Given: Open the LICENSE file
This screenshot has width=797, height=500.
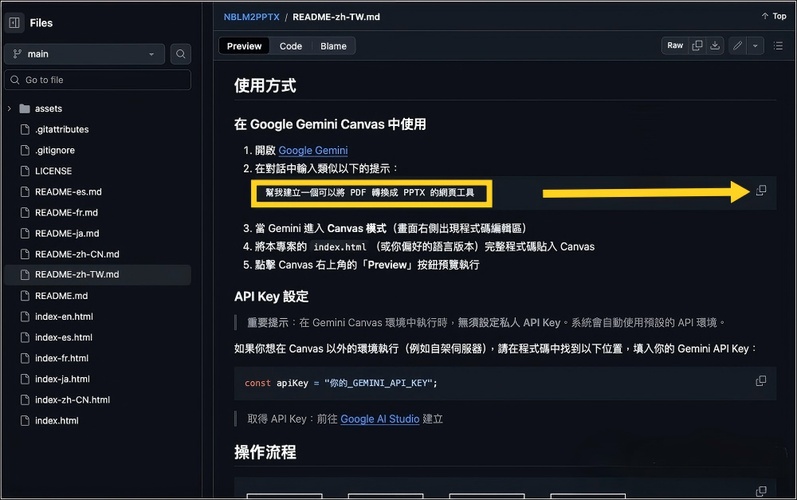Looking at the screenshot, I should click(x=53, y=171).
